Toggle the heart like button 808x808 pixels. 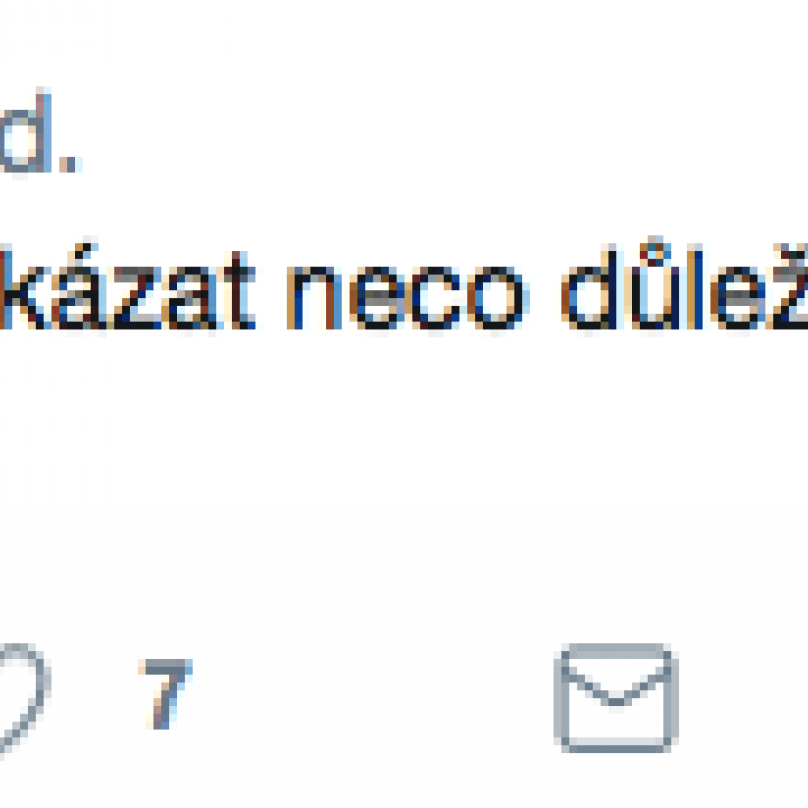[x=23, y=698]
